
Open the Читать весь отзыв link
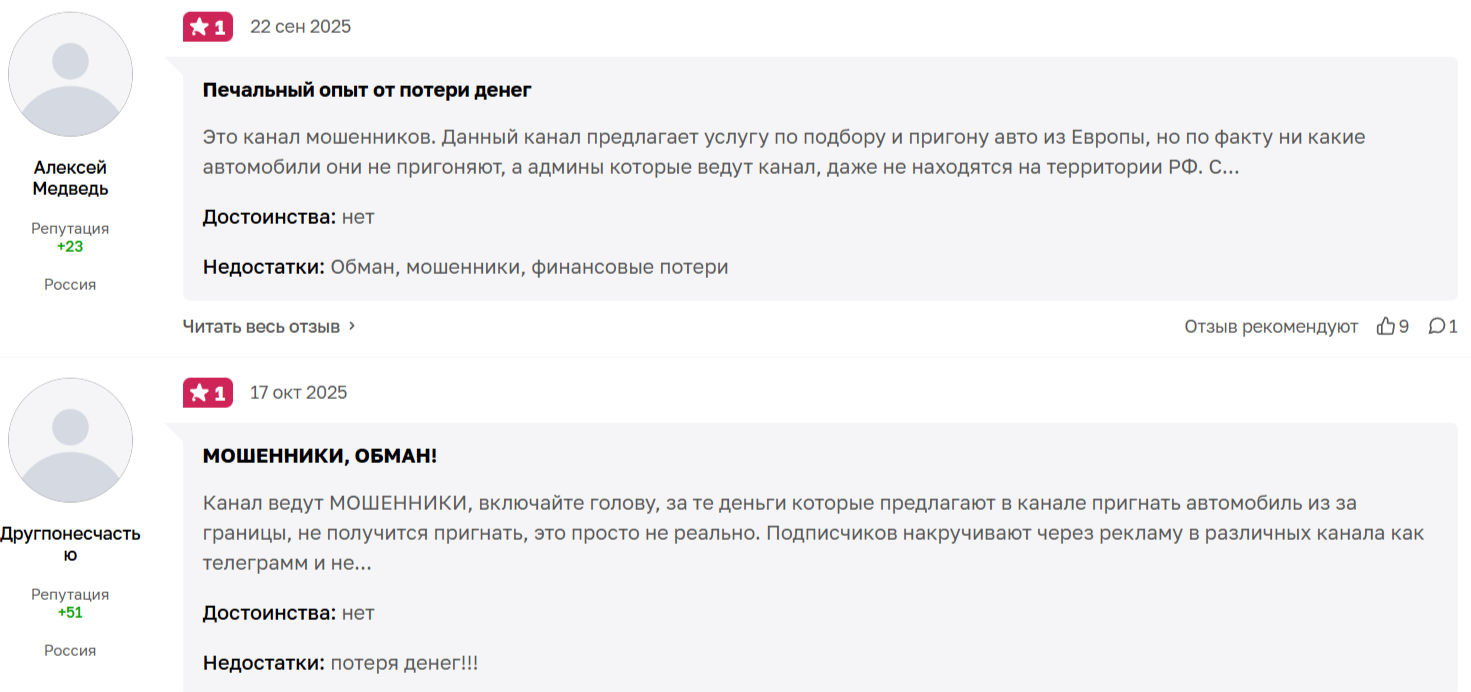[x=261, y=326]
